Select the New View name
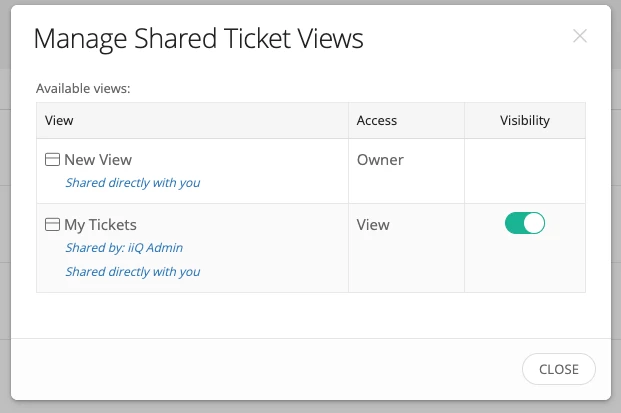This screenshot has height=413, width=621. [98, 159]
